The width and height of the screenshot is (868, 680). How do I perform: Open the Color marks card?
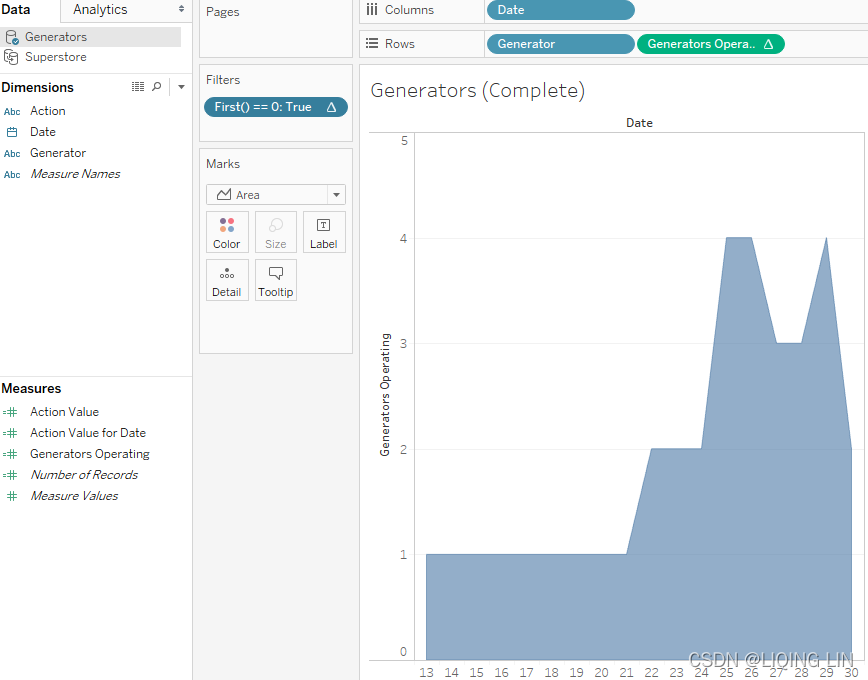(x=227, y=232)
